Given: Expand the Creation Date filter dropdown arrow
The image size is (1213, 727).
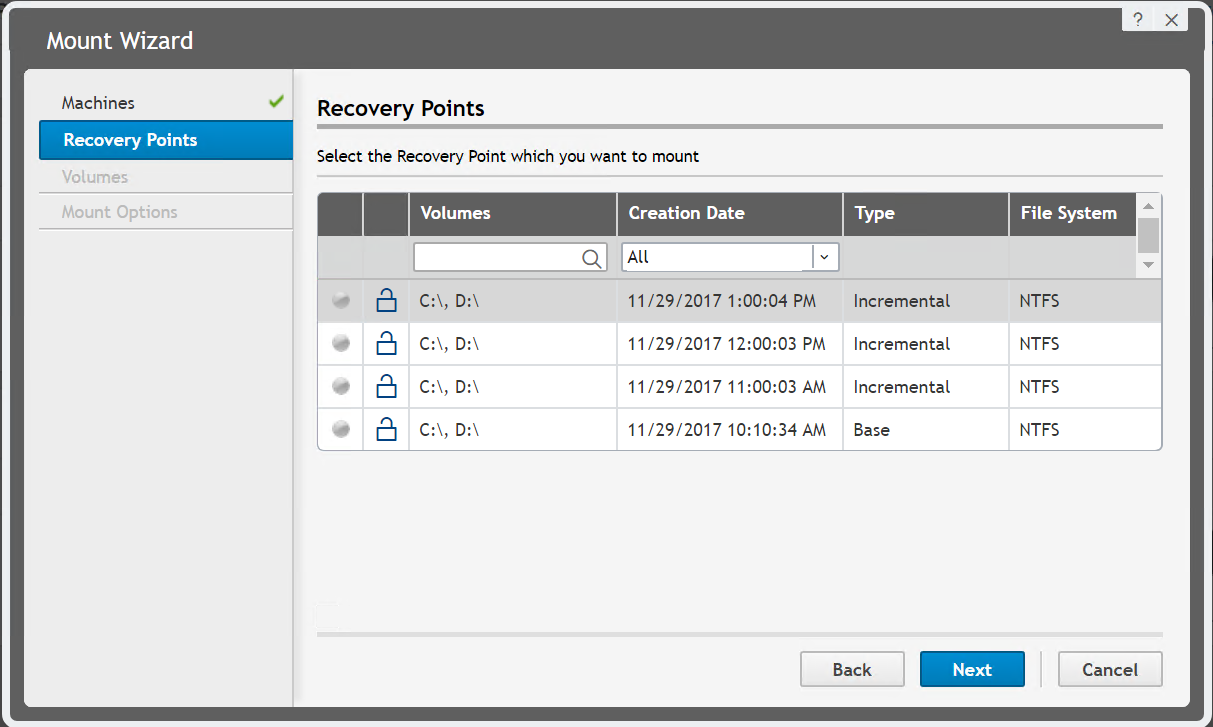Looking at the screenshot, I should [x=825, y=257].
